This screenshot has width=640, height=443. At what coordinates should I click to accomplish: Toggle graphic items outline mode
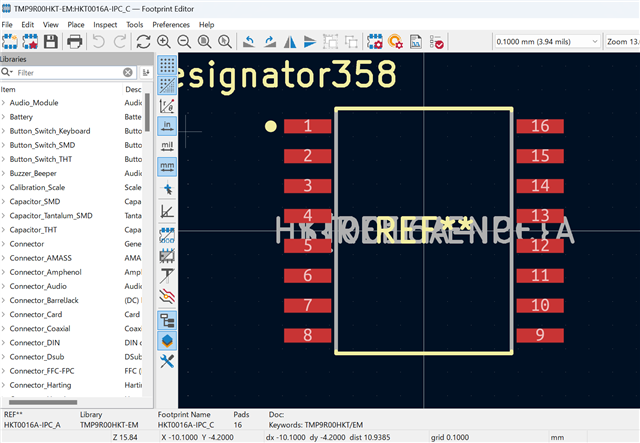click(x=167, y=256)
